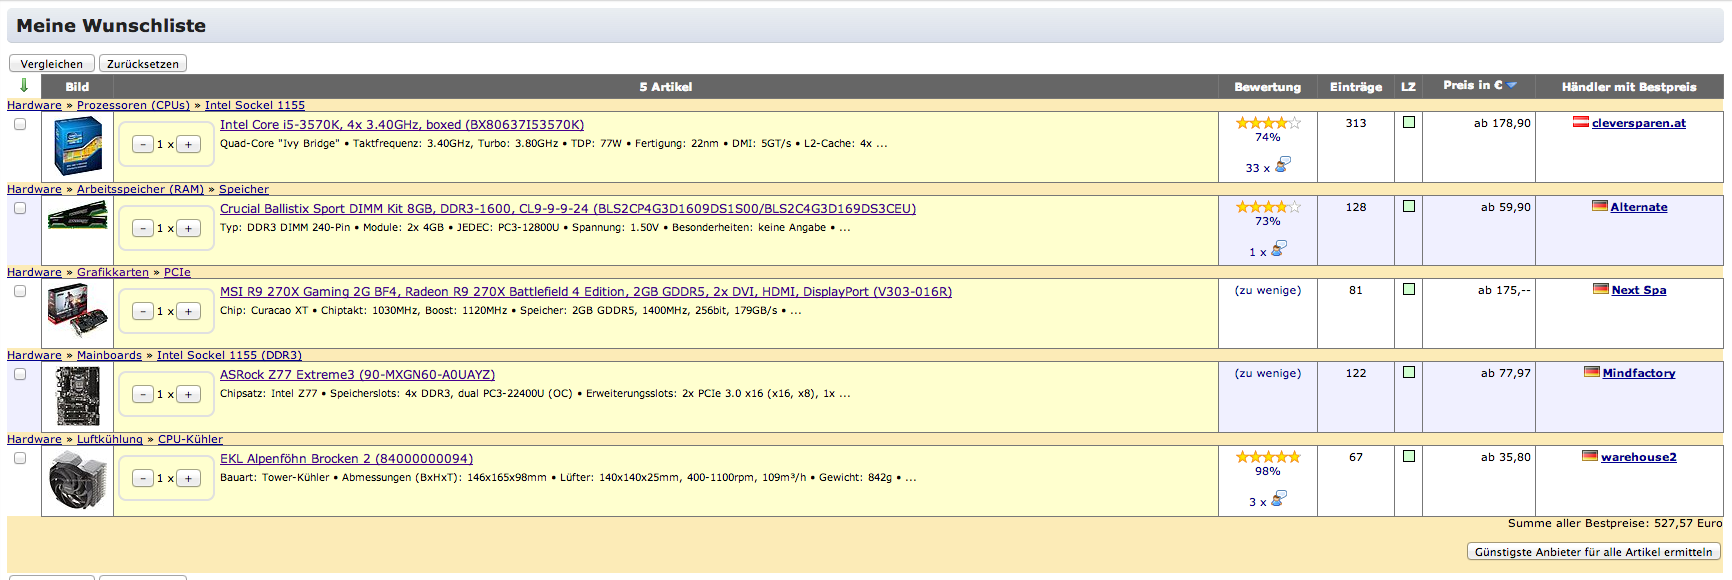The width and height of the screenshot is (1732, 580).
Task: Visit Next Spa dealer link
Action: point(1639,290)
